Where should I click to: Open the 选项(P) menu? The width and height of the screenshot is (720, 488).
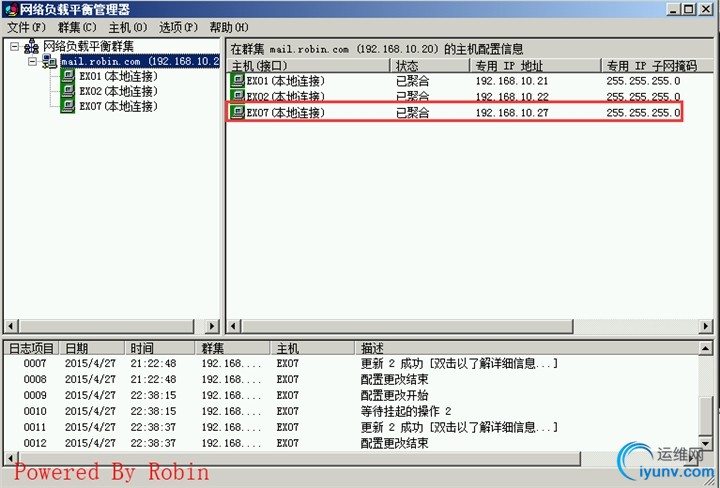tap(178, 28)
